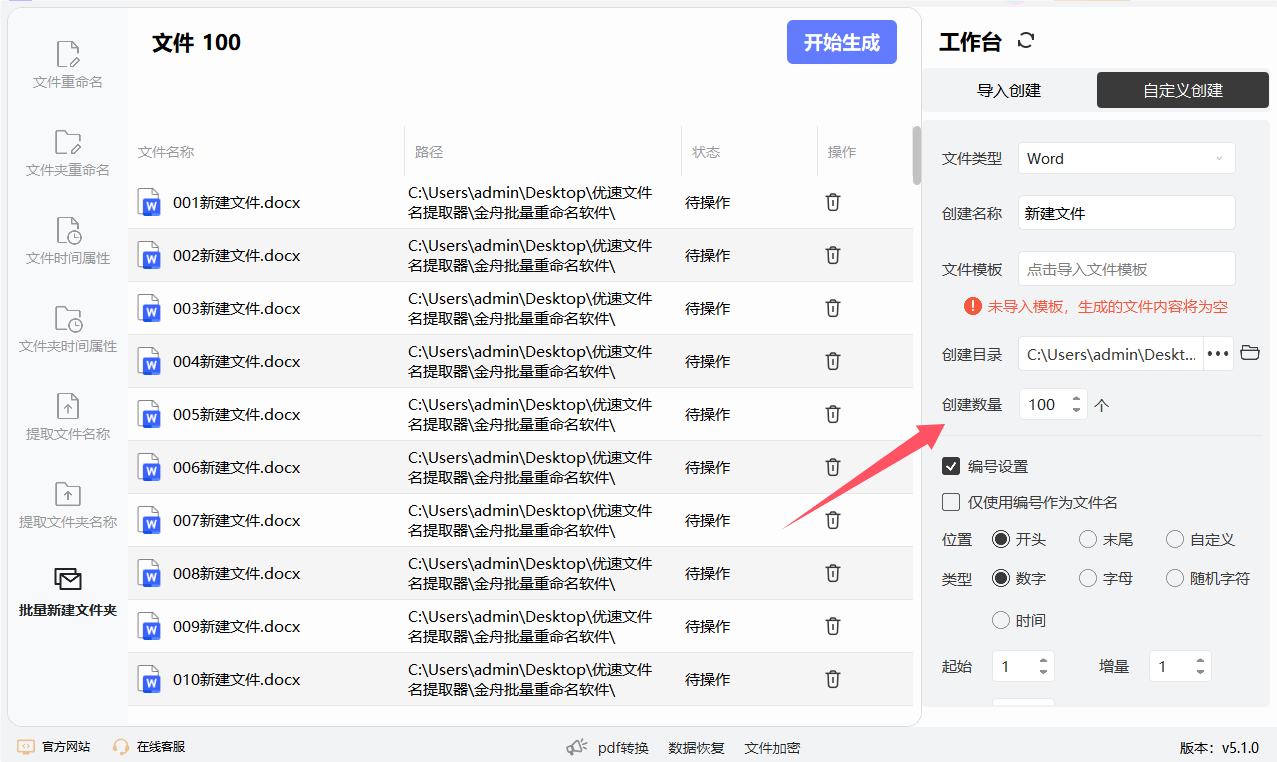Toggle the 编号设置 checkbox
The image size is (1277, 762).
click(x=951, y=466)
